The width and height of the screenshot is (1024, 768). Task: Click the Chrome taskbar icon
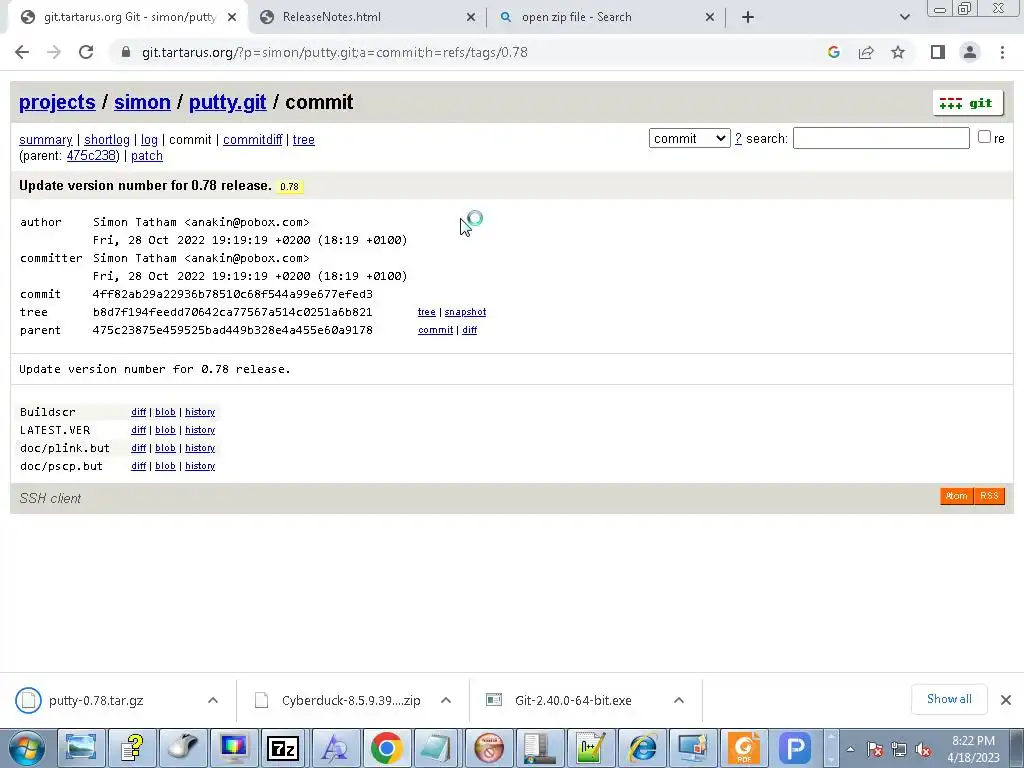[x=386, y=748]
